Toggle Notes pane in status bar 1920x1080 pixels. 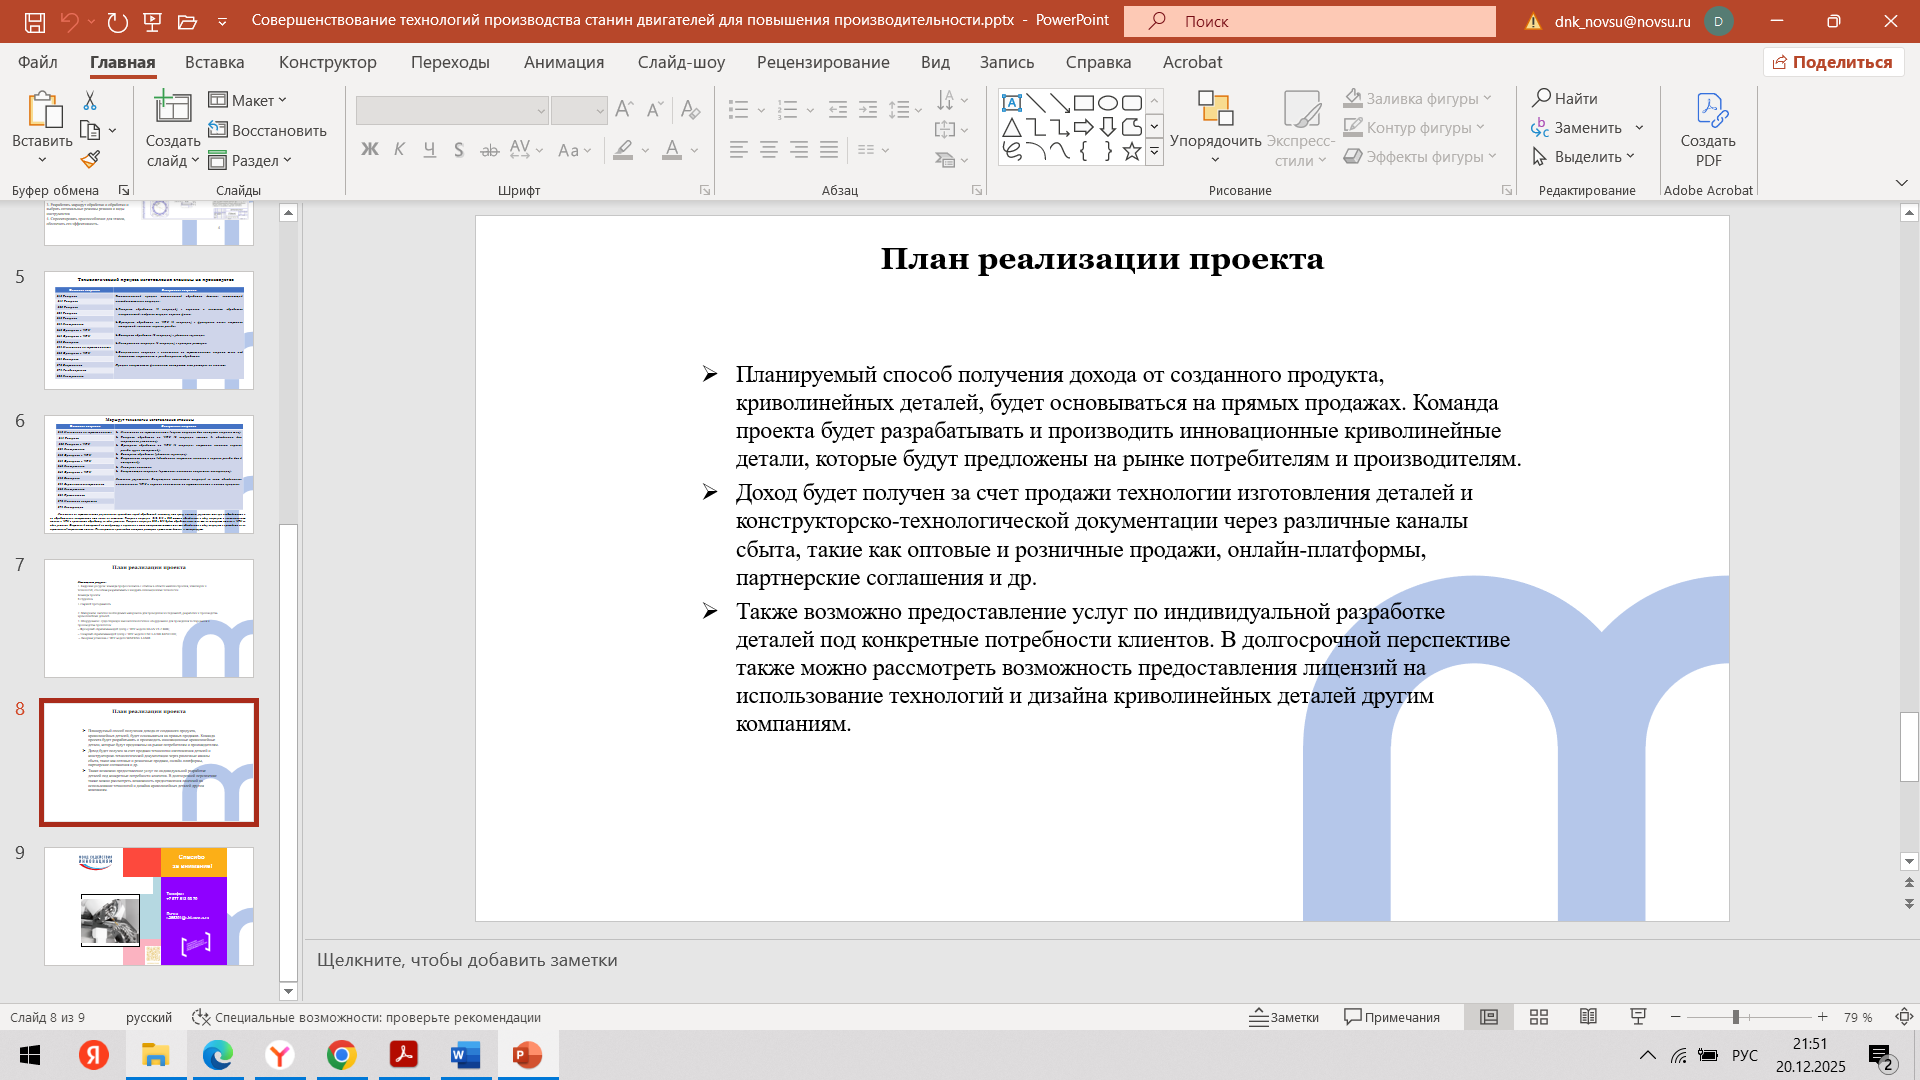[x=1284, y=1017]
